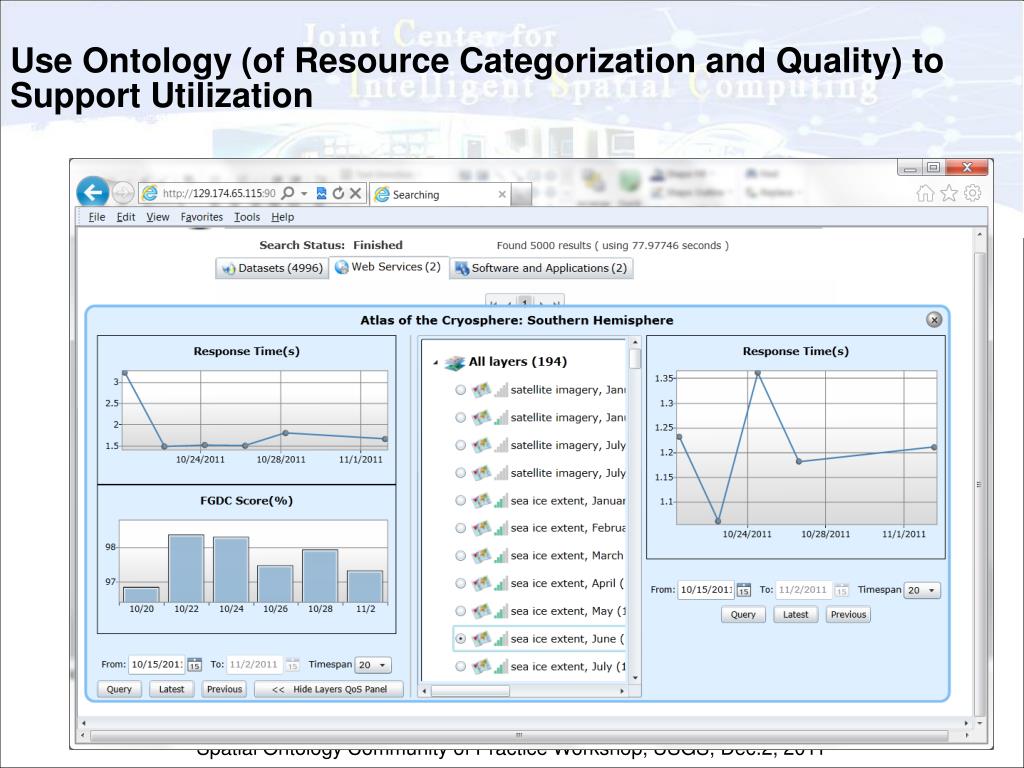
Task: Collapse the All layers (194) tree node
Action: click(436, 362)
